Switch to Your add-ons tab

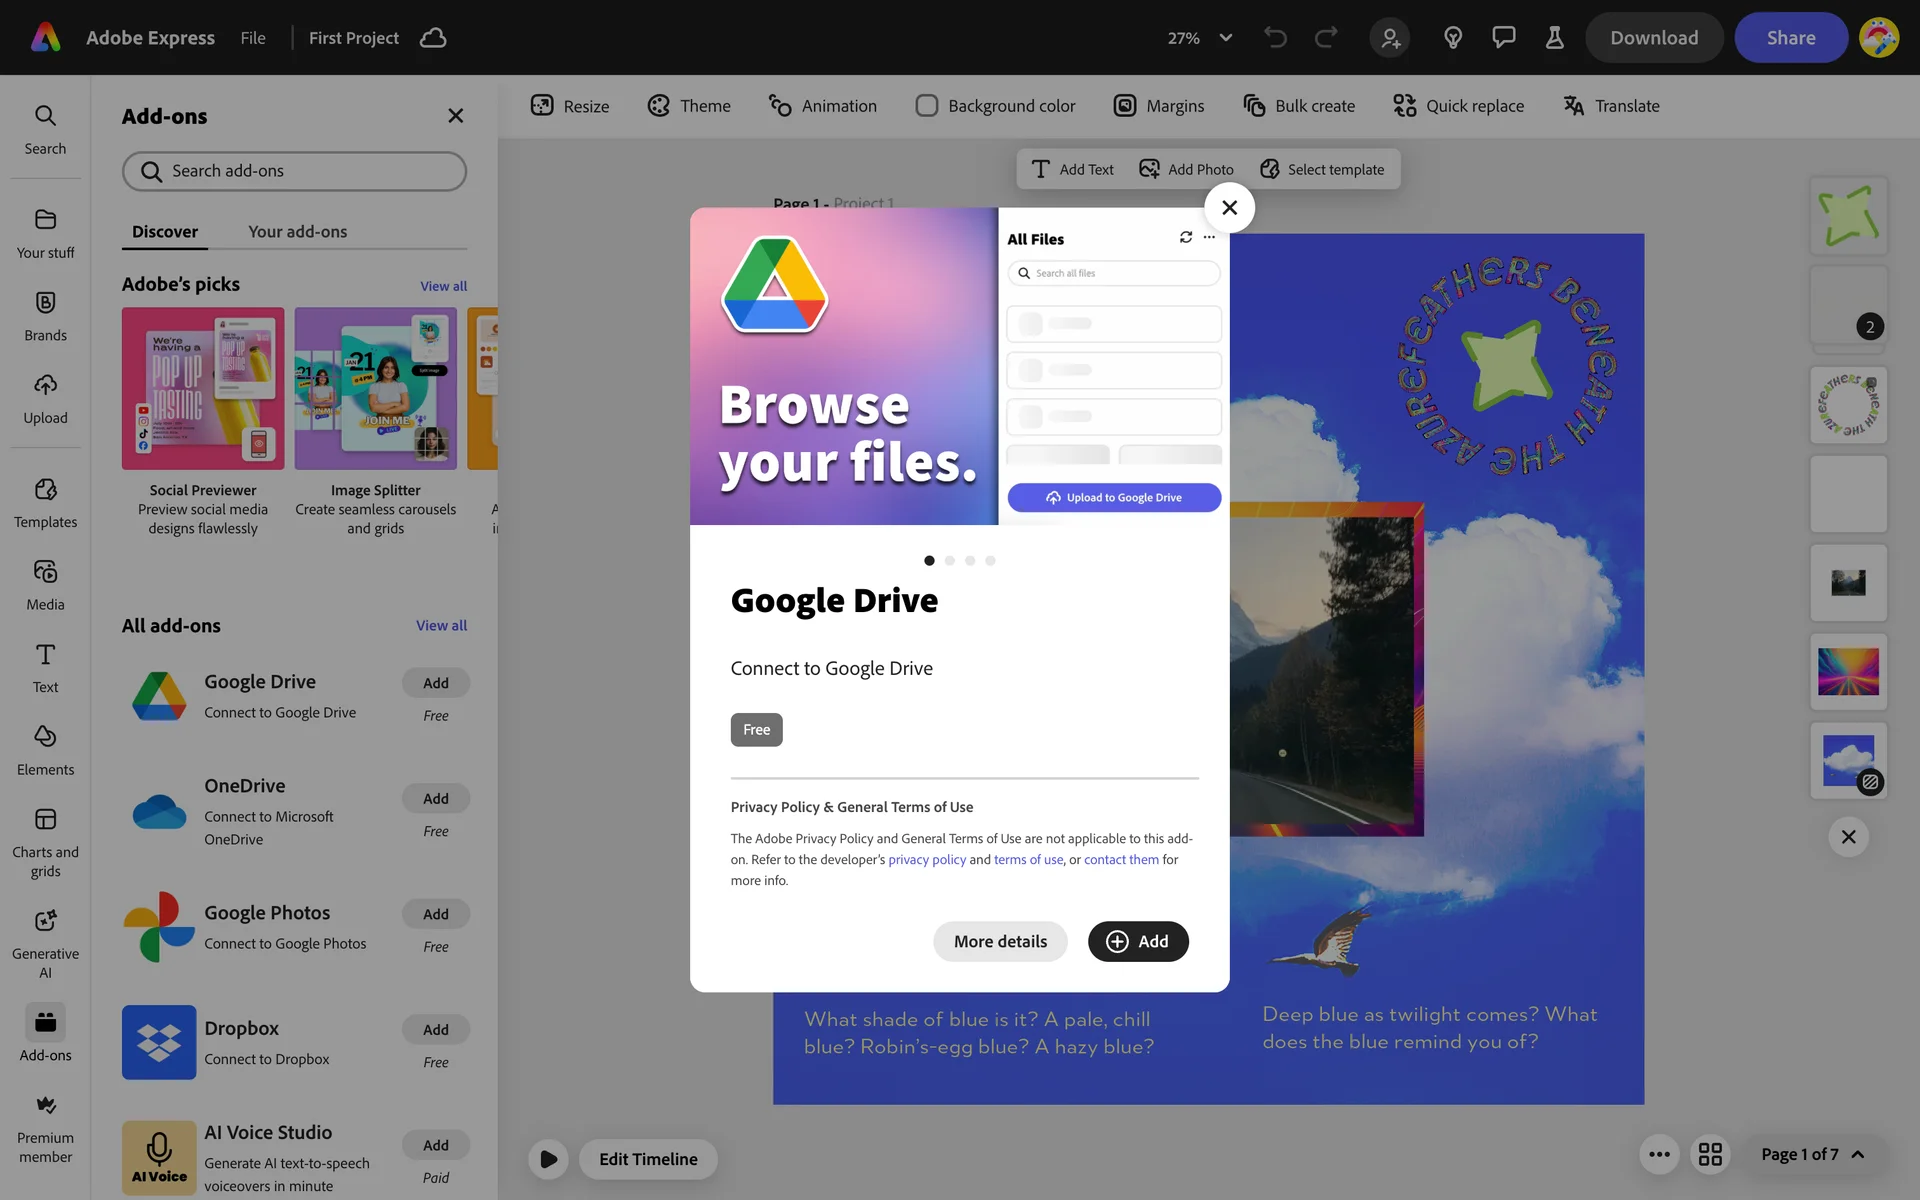pyautogui.click(x=297, y=232)
